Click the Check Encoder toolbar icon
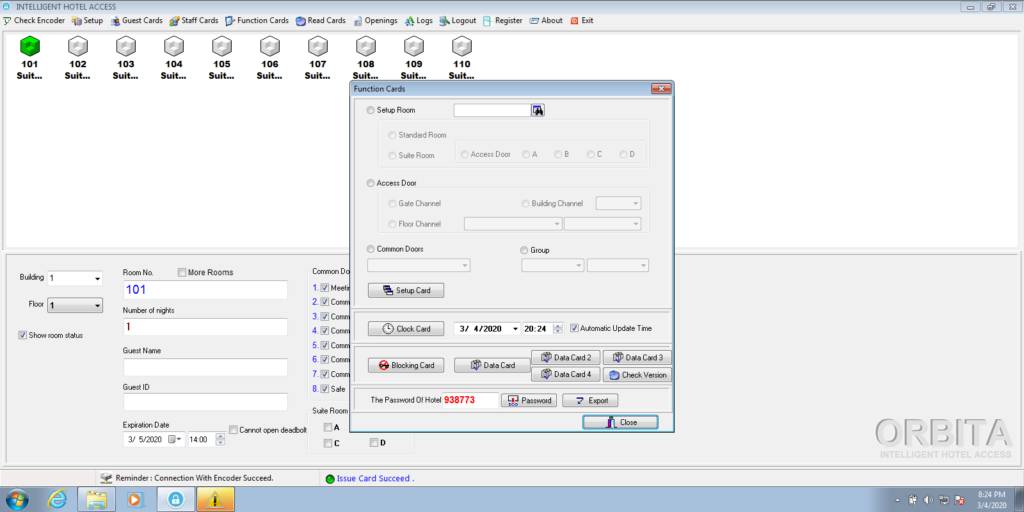1024x512 pixels. coord(7,20)
